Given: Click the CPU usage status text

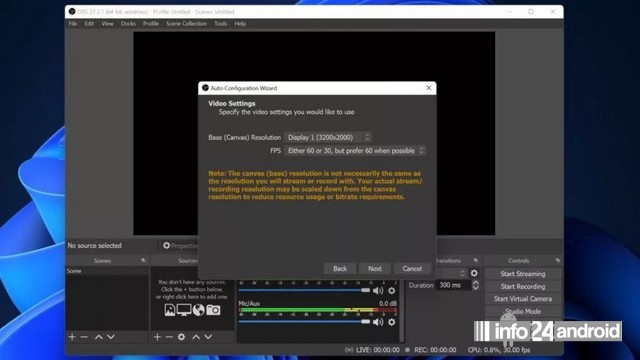Looking at the screenshot, I should click(x=499, y=350).
